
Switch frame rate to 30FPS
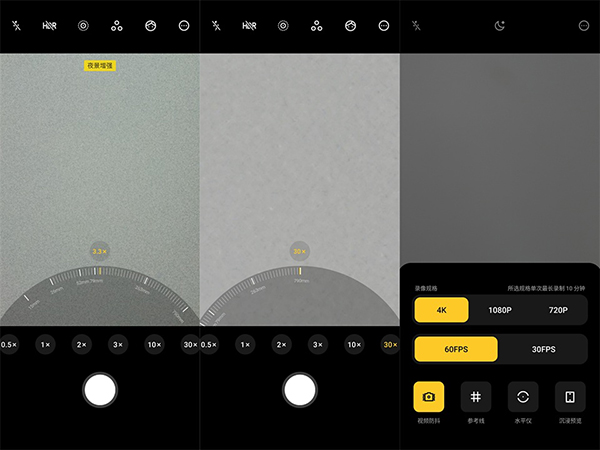pyautogui.click(x=543, y=350)
